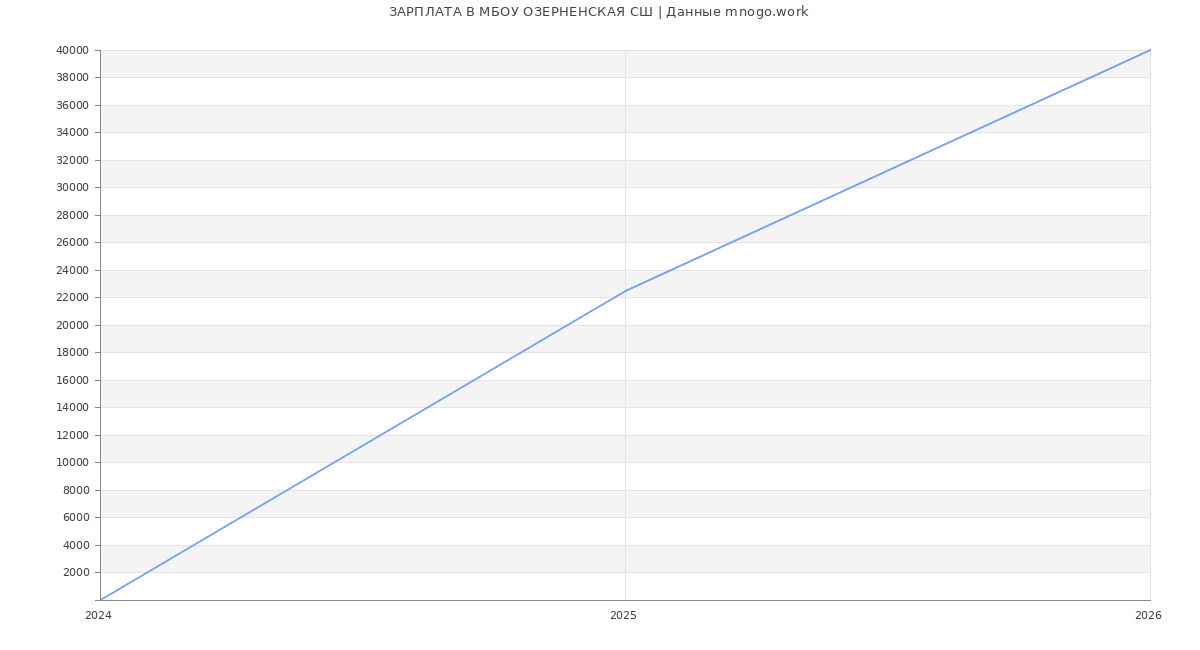
Task: Click the 26000 y-axis label
Action: coord(72,243)
